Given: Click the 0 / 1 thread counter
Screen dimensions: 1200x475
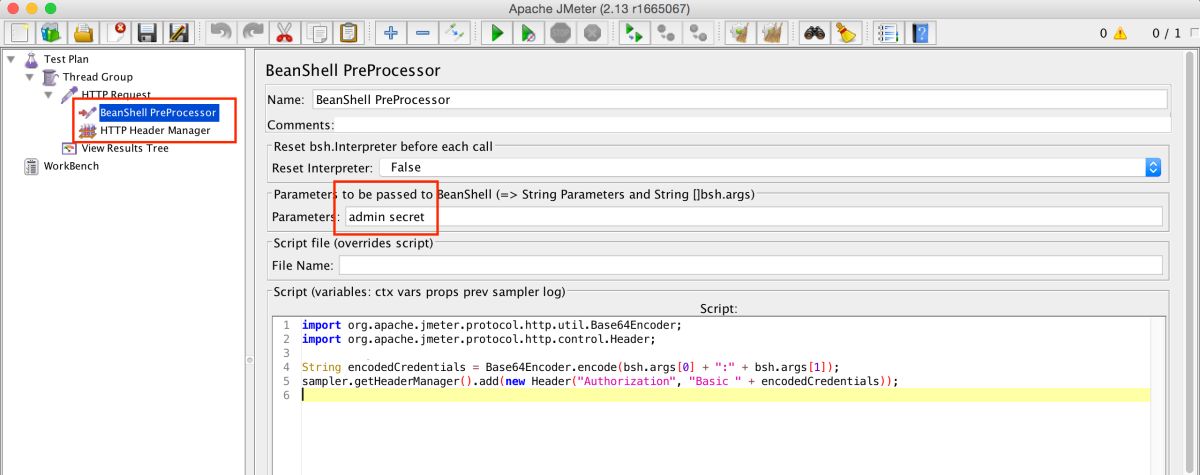Looking at the screenshot, I should (x=1166, y=33).
